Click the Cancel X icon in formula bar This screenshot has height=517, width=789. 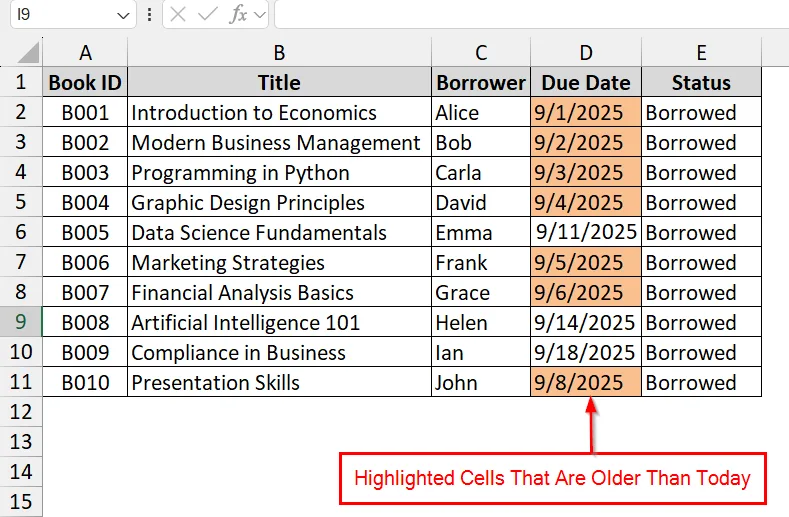point(178,15)
